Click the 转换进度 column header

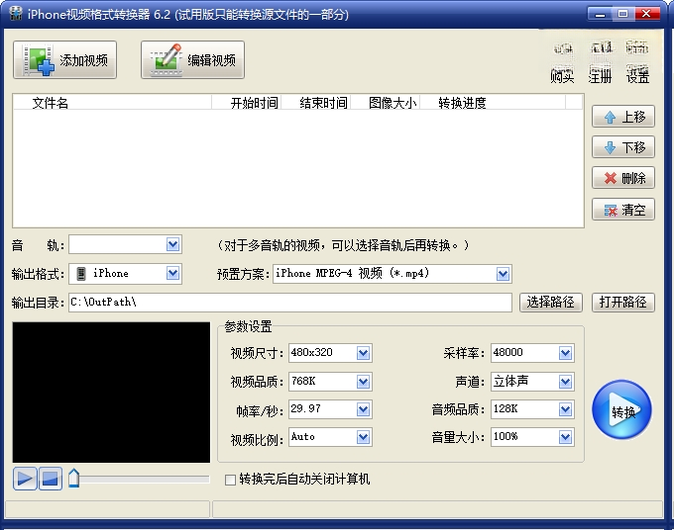coord(493,103)
